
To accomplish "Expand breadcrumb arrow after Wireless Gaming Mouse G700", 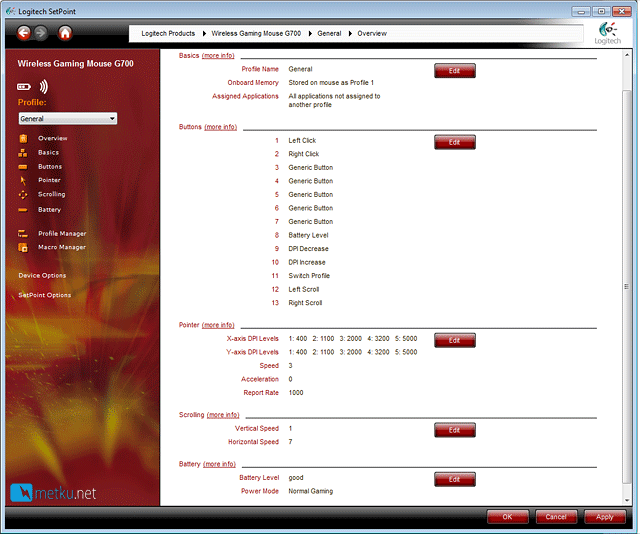I will pyautogui.click(x=310, y=33).
